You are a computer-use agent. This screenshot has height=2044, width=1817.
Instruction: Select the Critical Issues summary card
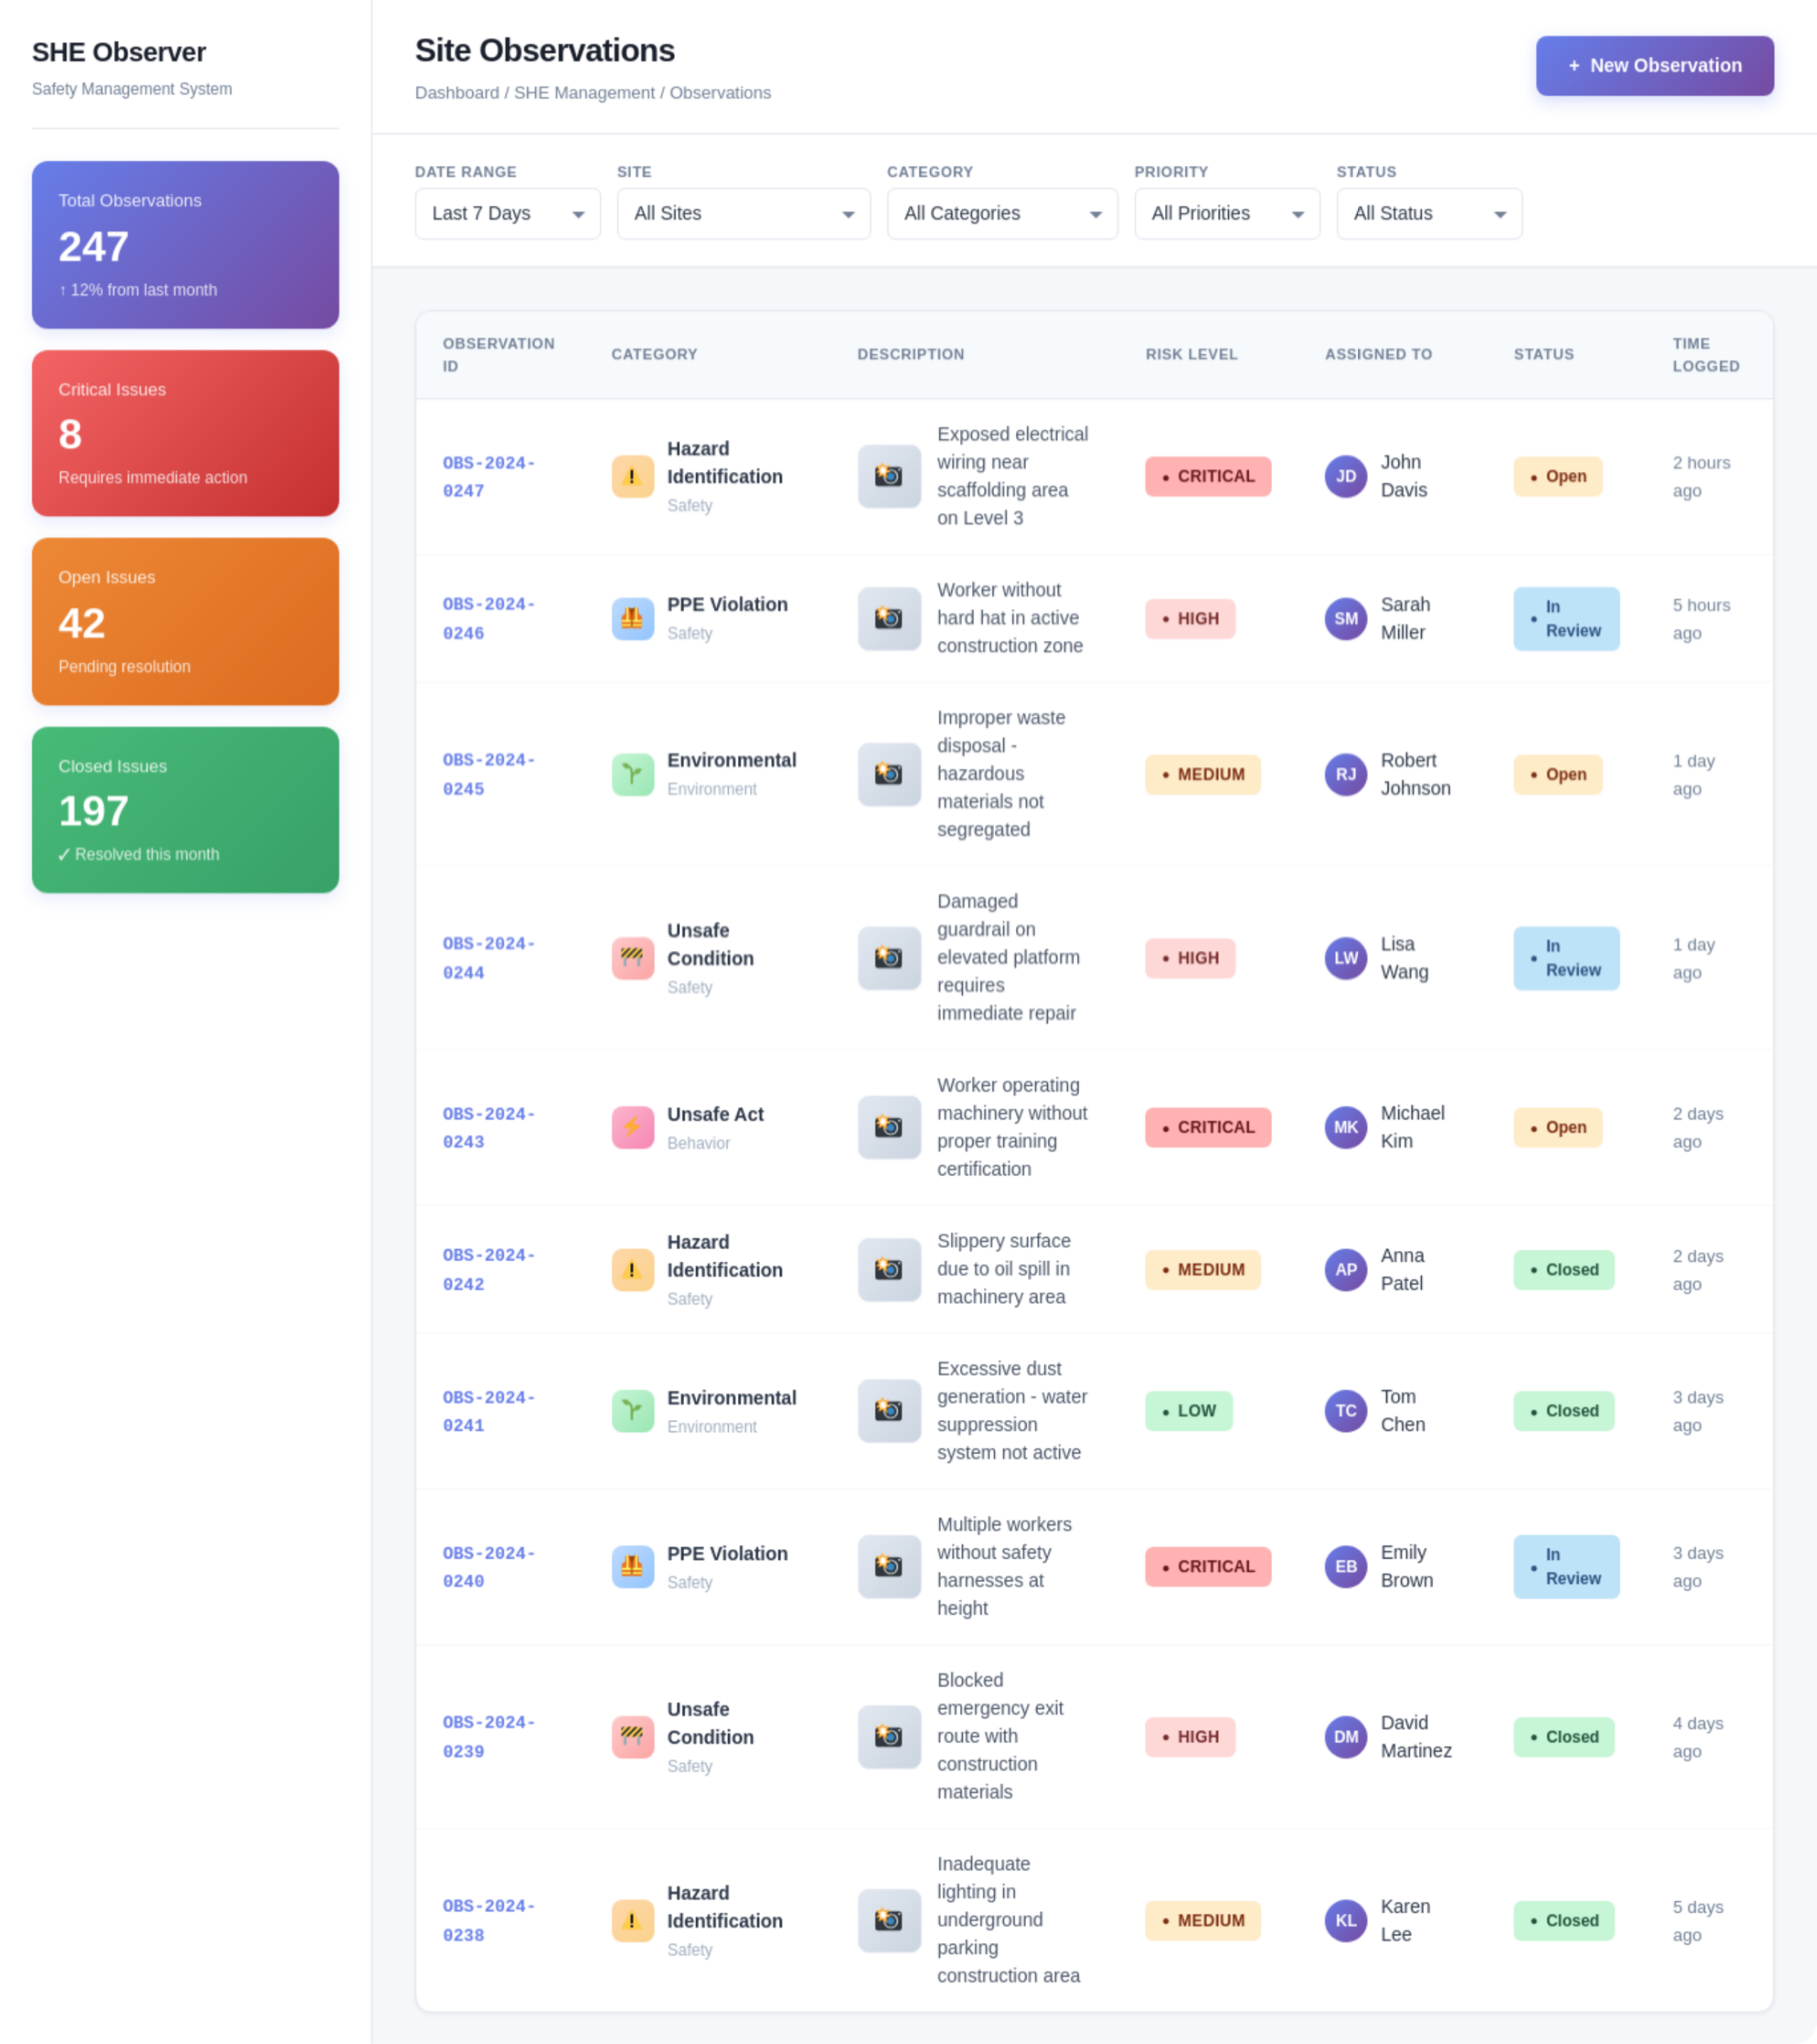point(185,433)
